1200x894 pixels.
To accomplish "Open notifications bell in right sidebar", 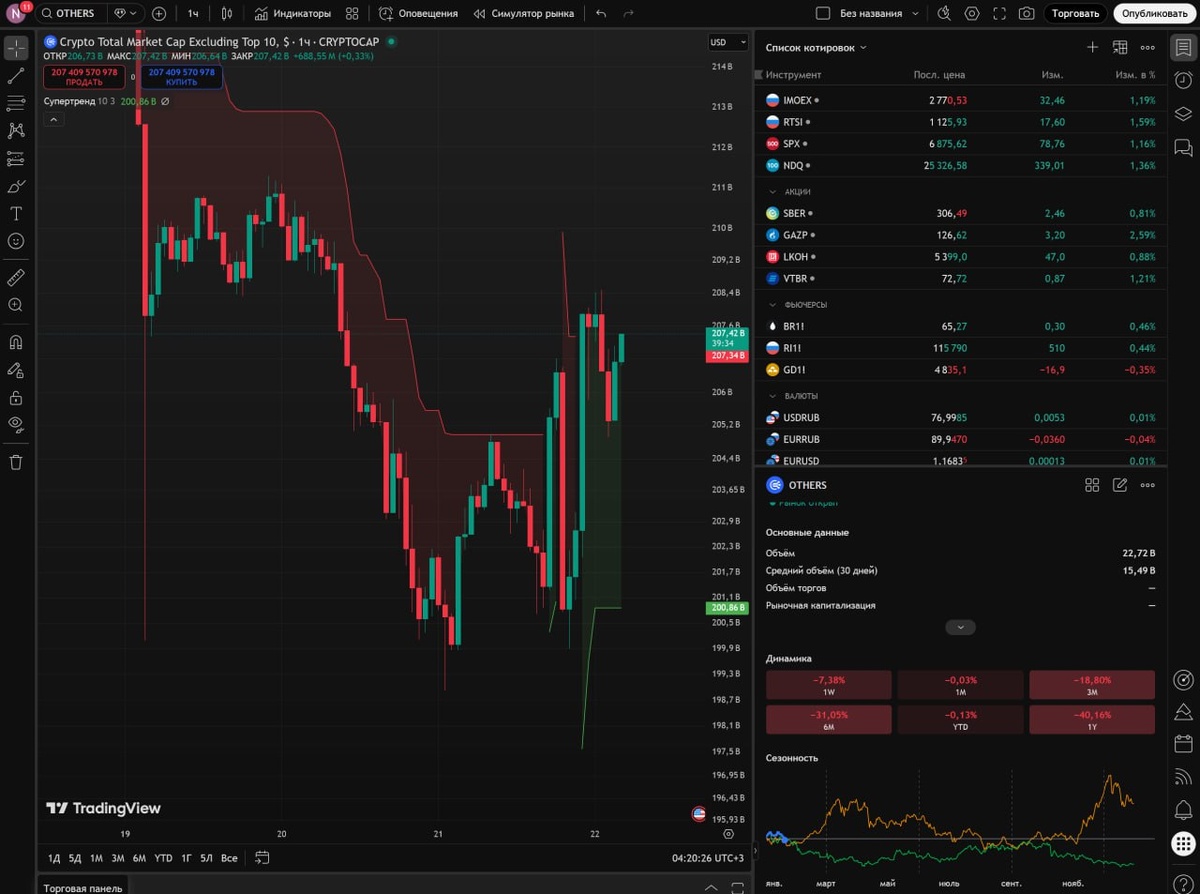I will pos(1183,808).
